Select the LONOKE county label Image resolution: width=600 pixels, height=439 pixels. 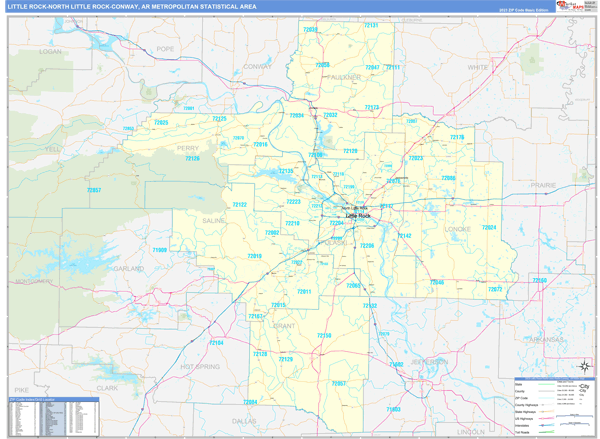[x=458, y=229]
